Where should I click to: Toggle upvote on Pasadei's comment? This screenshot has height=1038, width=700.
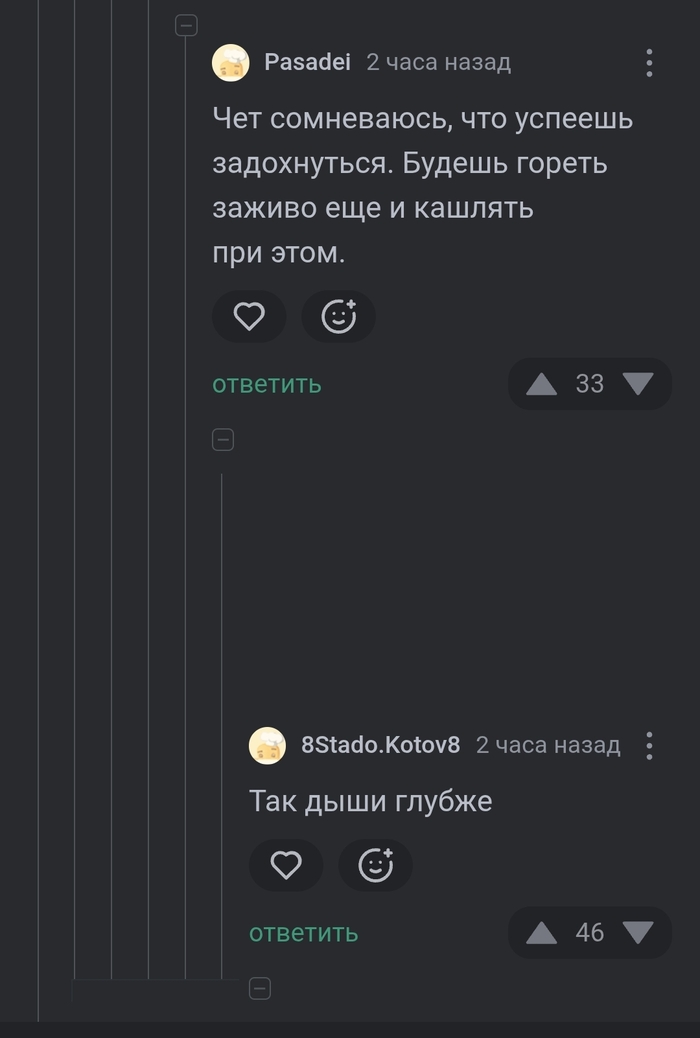click(x=541, y=383)
